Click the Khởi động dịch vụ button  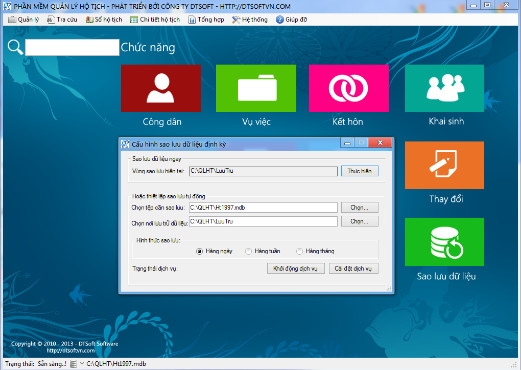point(296,269)
